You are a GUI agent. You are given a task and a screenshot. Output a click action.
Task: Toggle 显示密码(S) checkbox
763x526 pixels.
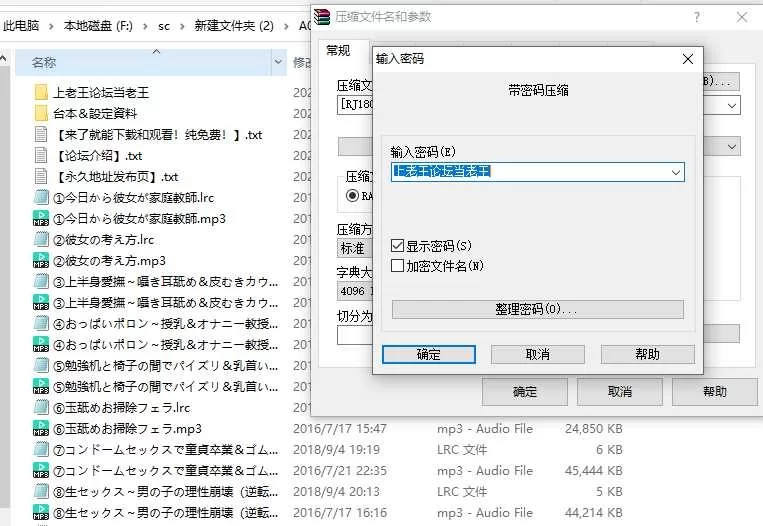pyautogui.click(x=398, y=246)
